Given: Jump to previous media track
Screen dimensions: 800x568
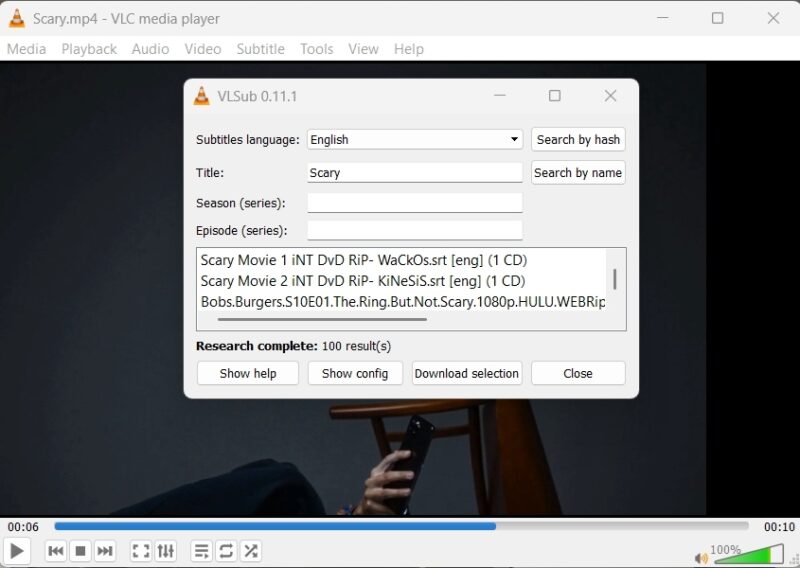Looking at the screenshot, I should pyautogui.click(x=56, y=551).
